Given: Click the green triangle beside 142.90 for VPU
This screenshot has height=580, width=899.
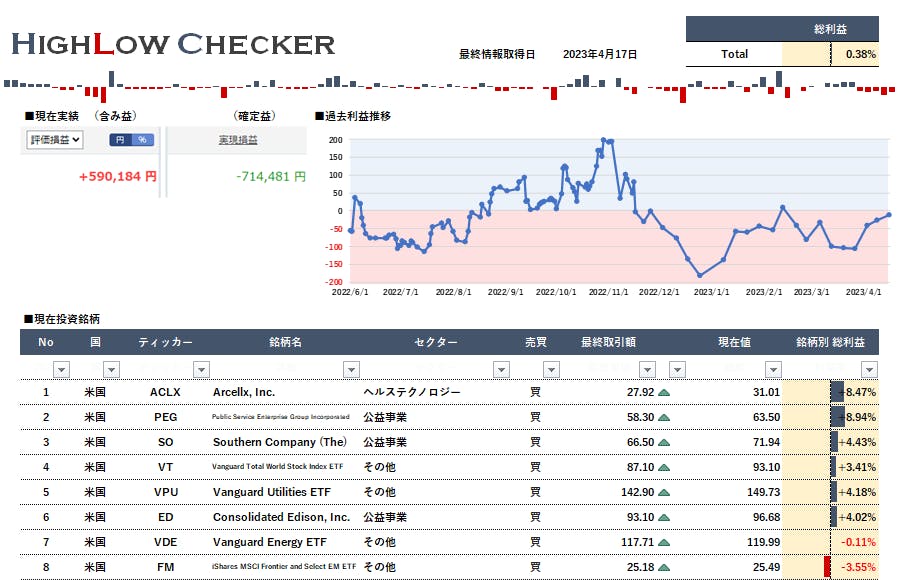Looking at the screenshot, I should pos(664,492).
